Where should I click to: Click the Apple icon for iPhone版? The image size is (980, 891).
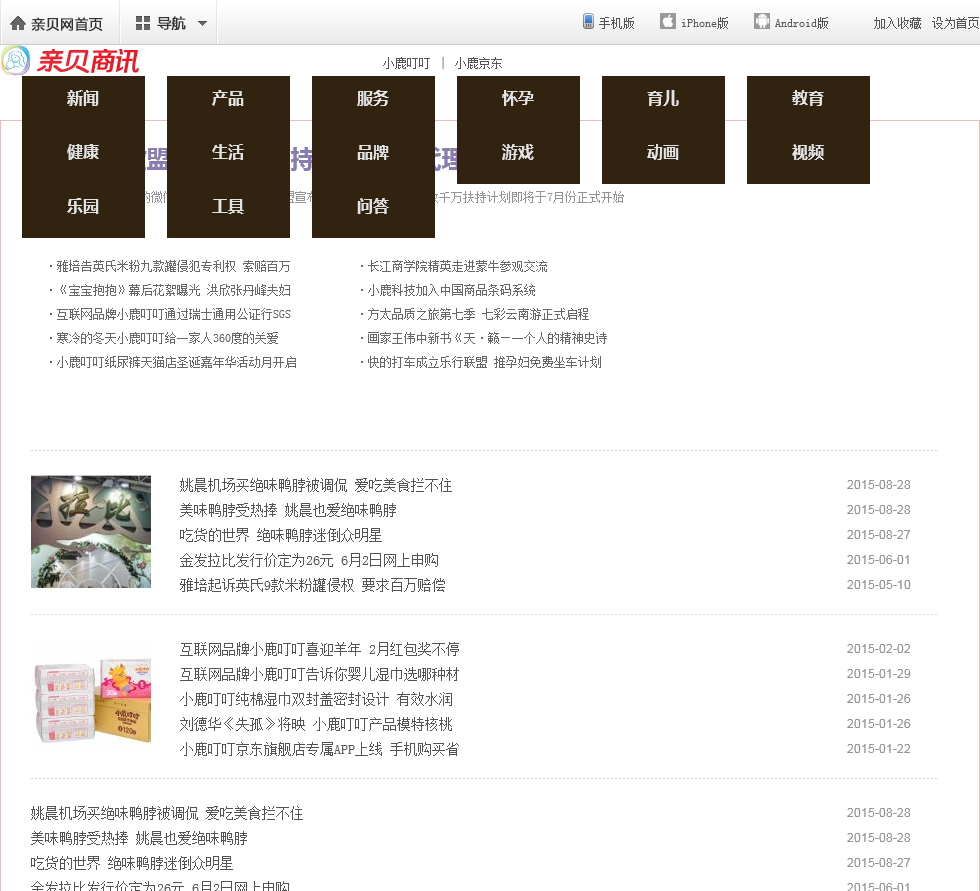(668, 21)
